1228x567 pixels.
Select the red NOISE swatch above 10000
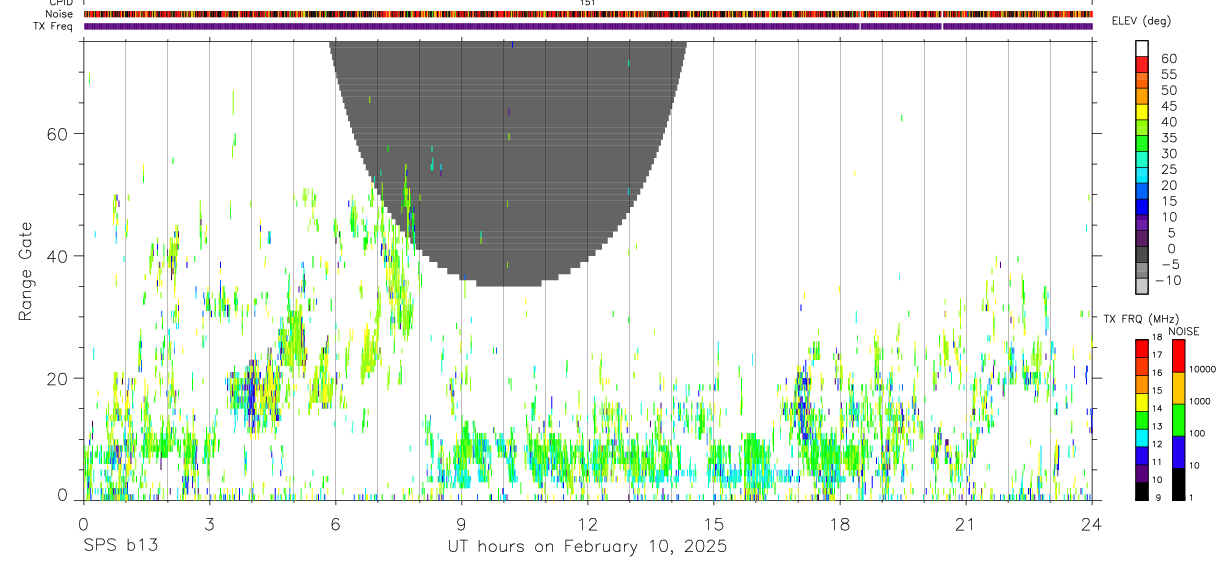coord(1178,355)
